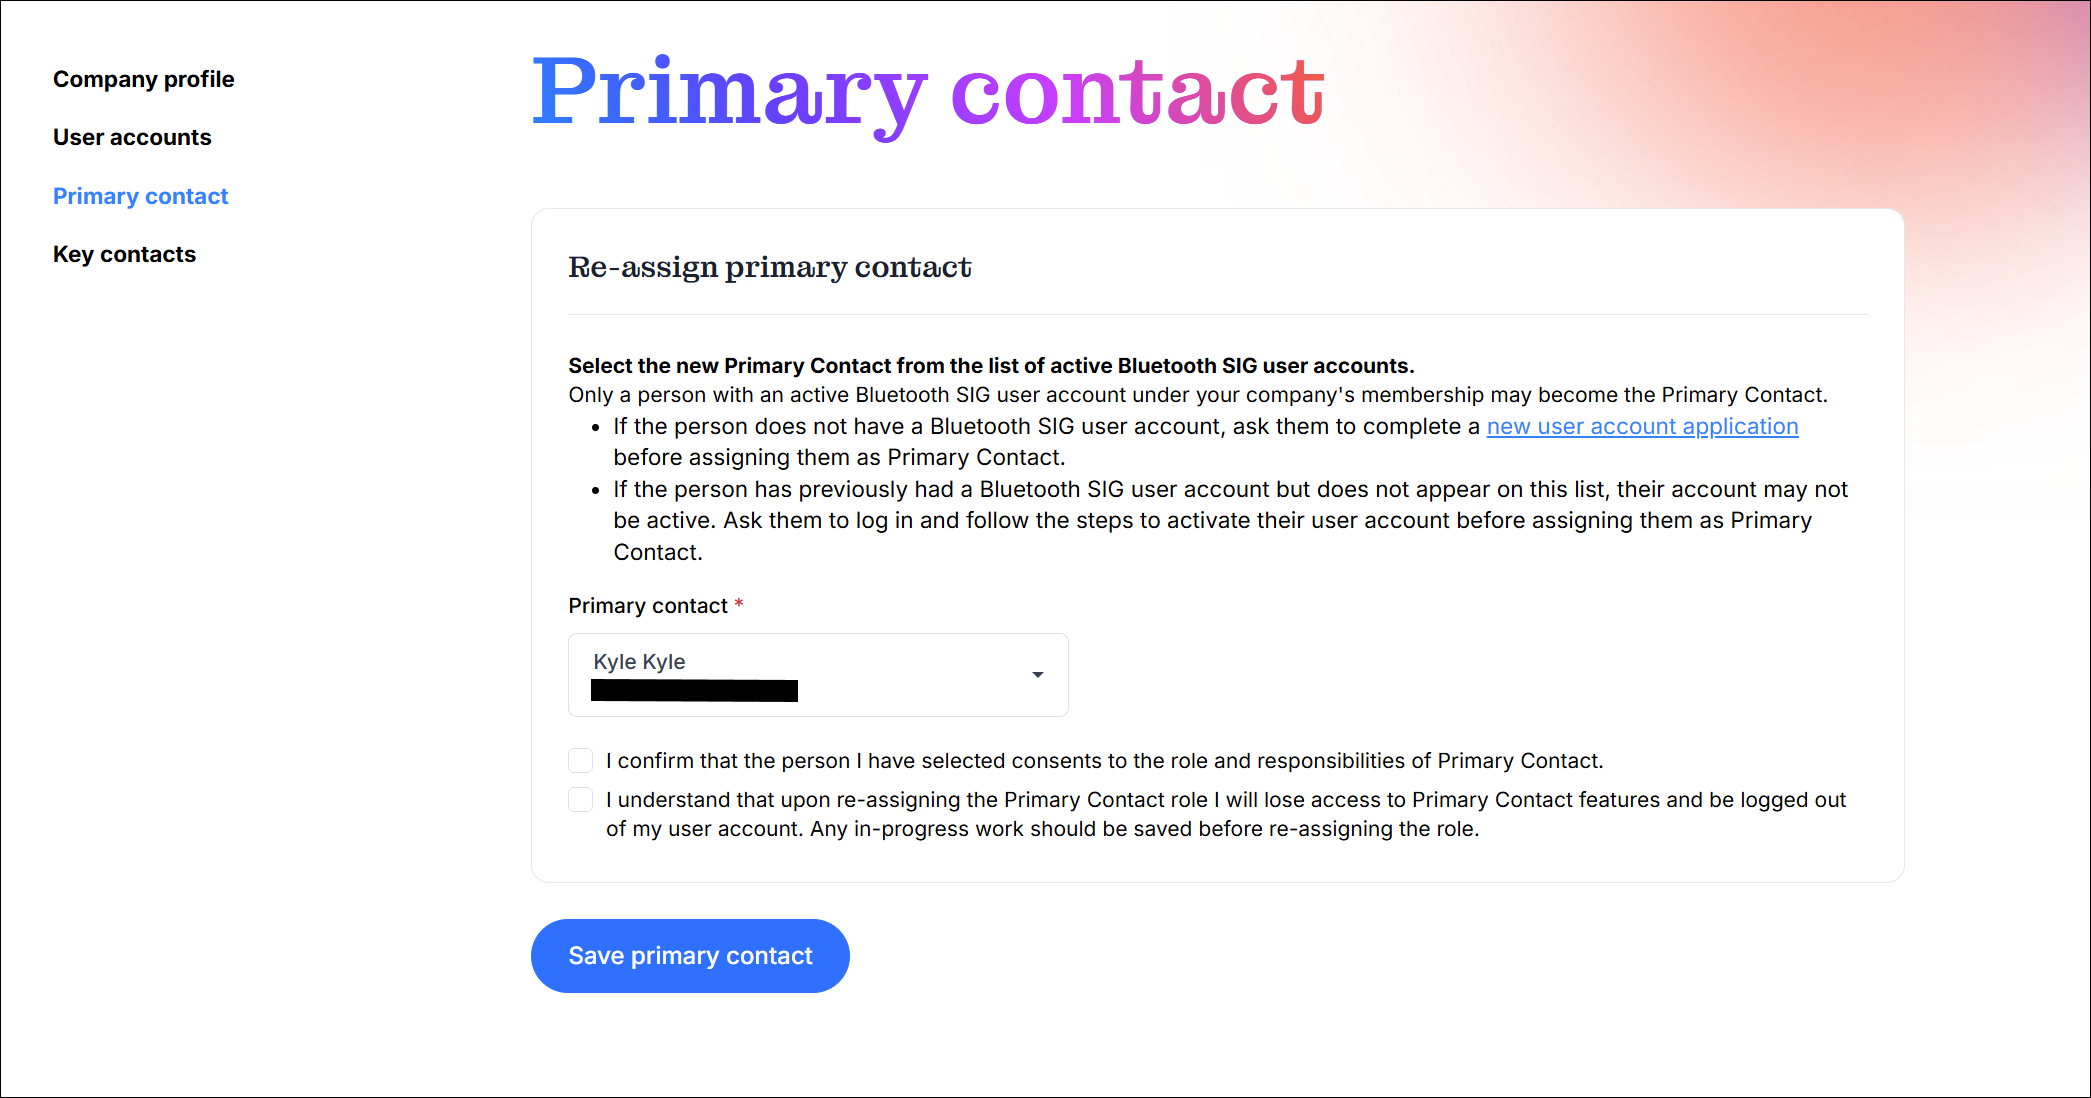Click the 'I confirm that the person' label text
The height and width of the screenshot is (1098, 2091).
1104,761
